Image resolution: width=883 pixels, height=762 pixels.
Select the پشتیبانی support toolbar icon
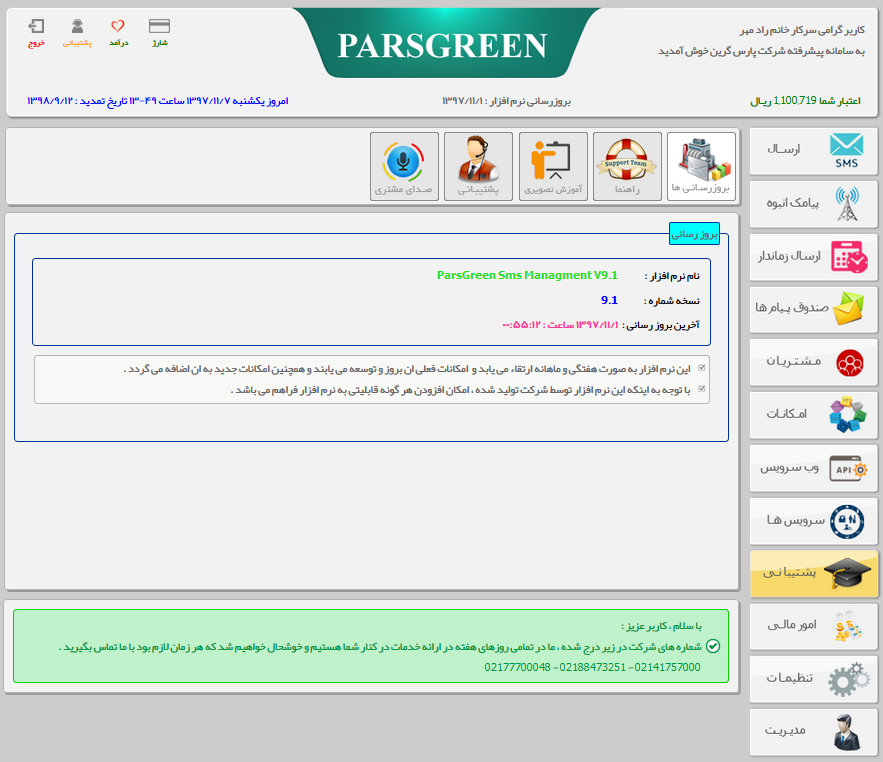point(479,164)
